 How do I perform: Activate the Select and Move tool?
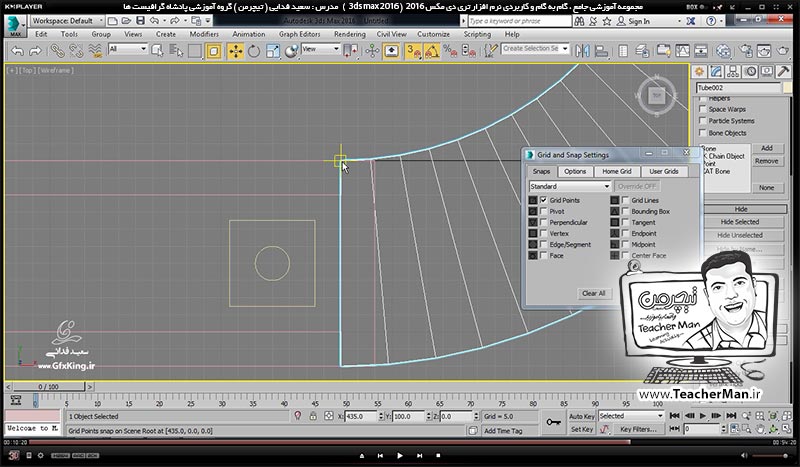[x=235, y=51]
